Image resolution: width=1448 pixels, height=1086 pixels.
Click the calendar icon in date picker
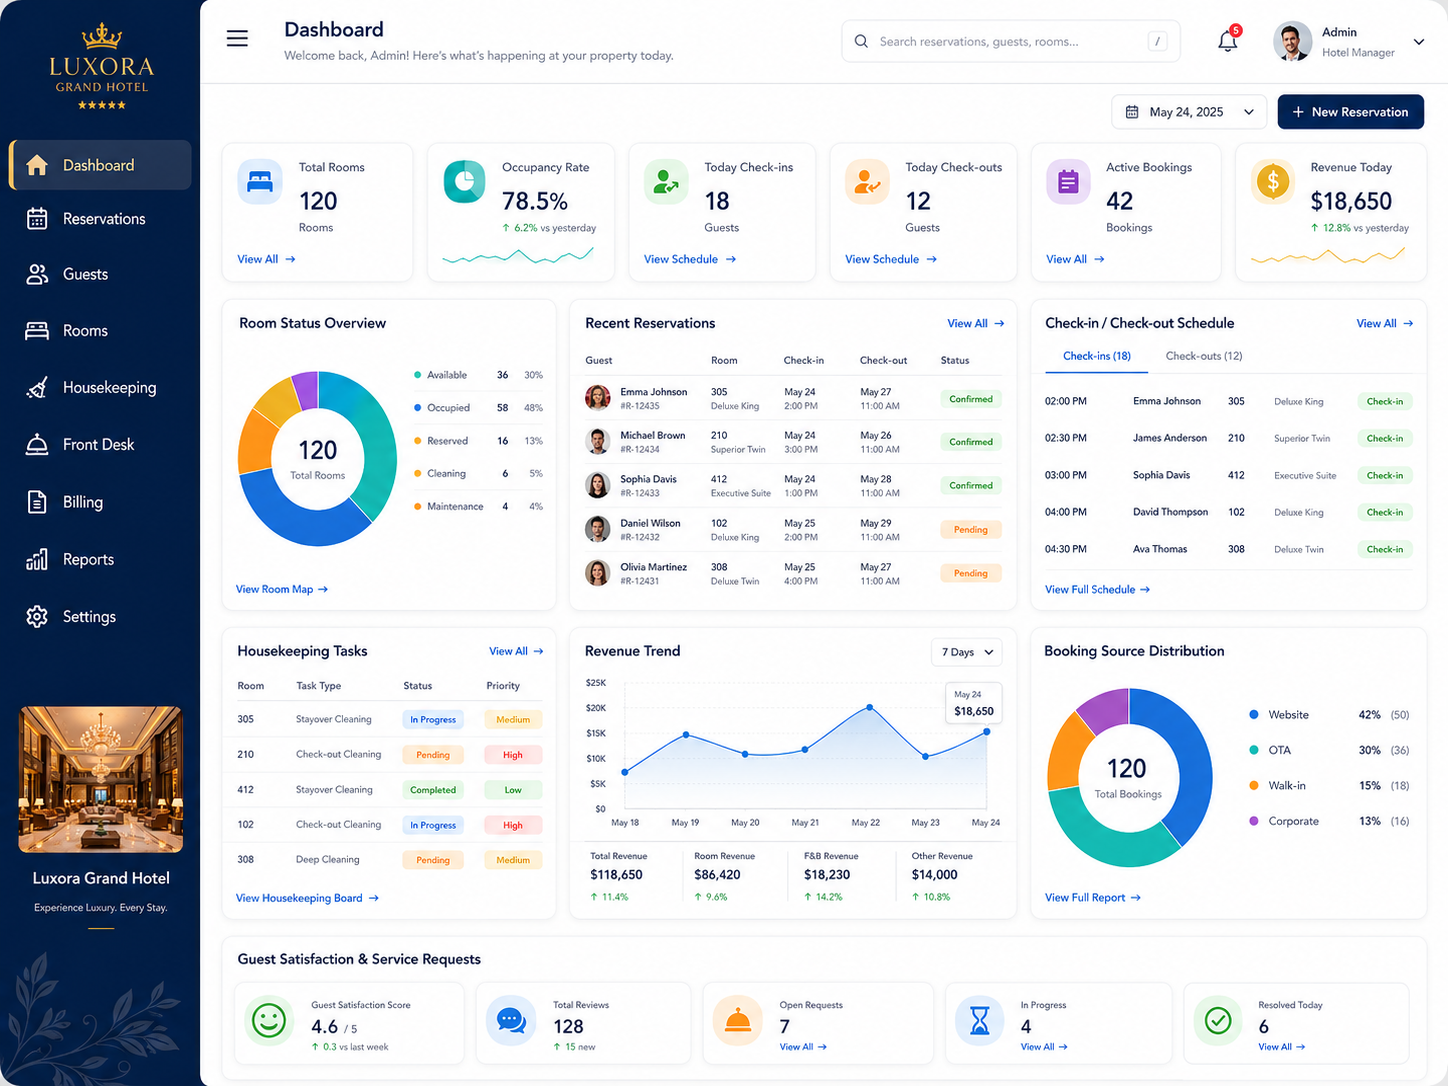click(1132, 112)
